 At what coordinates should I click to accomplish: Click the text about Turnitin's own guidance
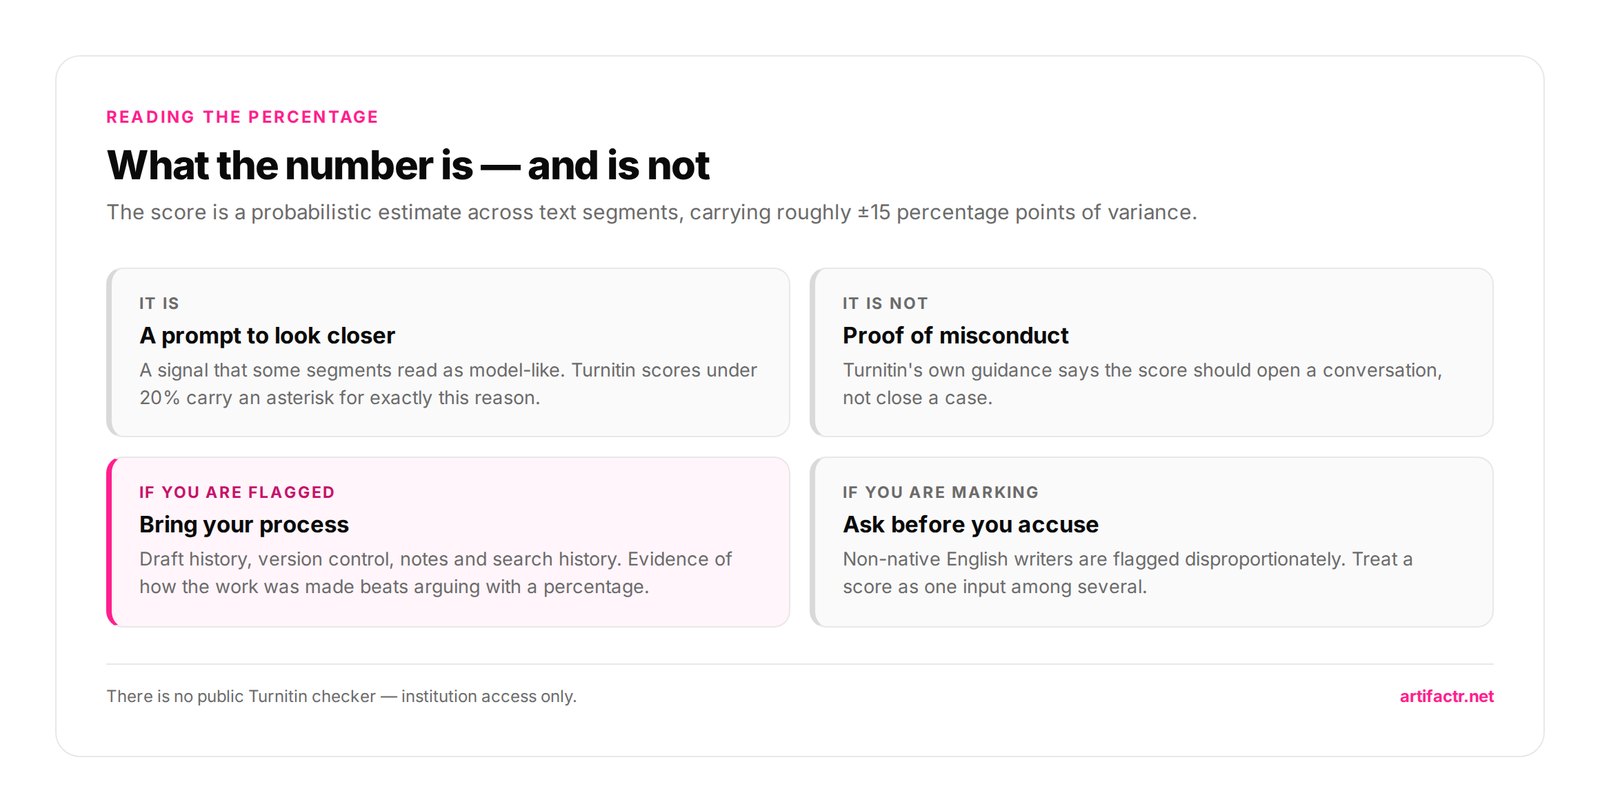coord(1142,384)
